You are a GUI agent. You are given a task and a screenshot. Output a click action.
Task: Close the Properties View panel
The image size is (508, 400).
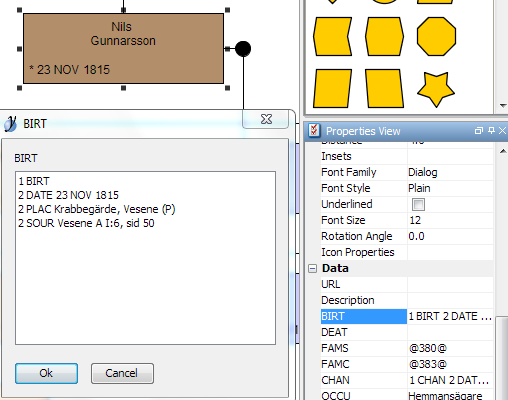click(x=502, y=131)
